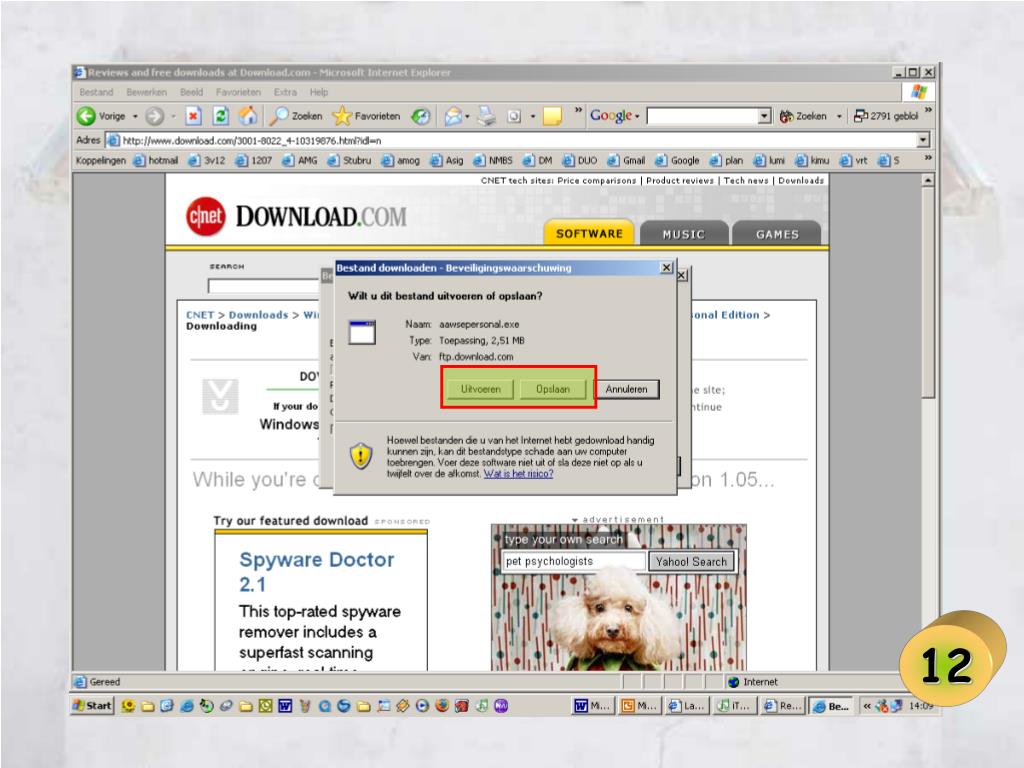Screen dimensions: 1024x768
Task: Launch Firefox from quick launch bar
Action: click(442, 706)
